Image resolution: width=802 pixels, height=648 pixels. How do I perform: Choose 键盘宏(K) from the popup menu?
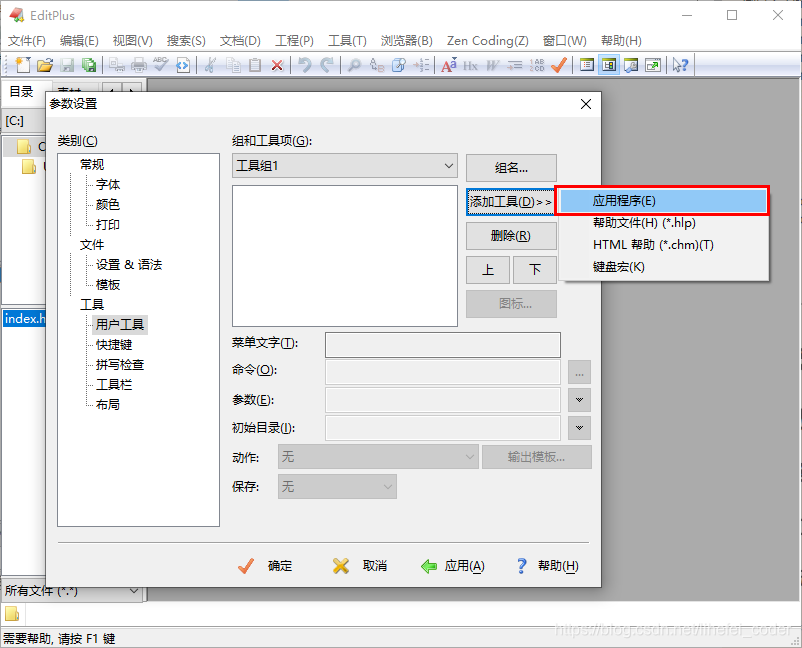coord(663,266)
